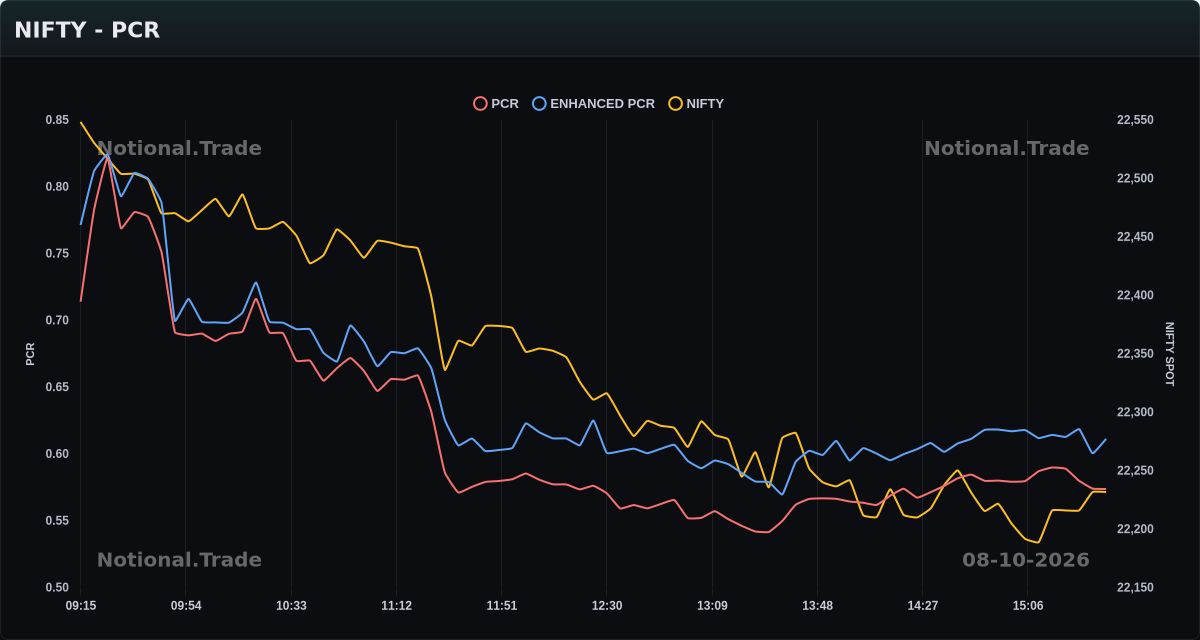
Task: Click the 15:06 time axis label
Action: 1028,606
